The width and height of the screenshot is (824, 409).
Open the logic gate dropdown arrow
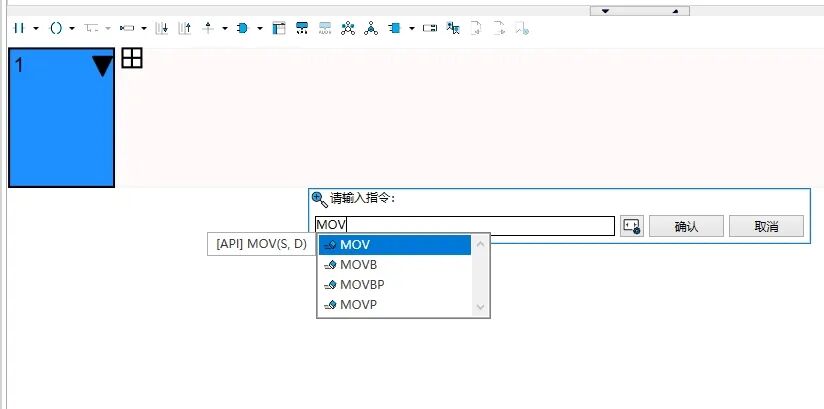[x=259, y=28]
